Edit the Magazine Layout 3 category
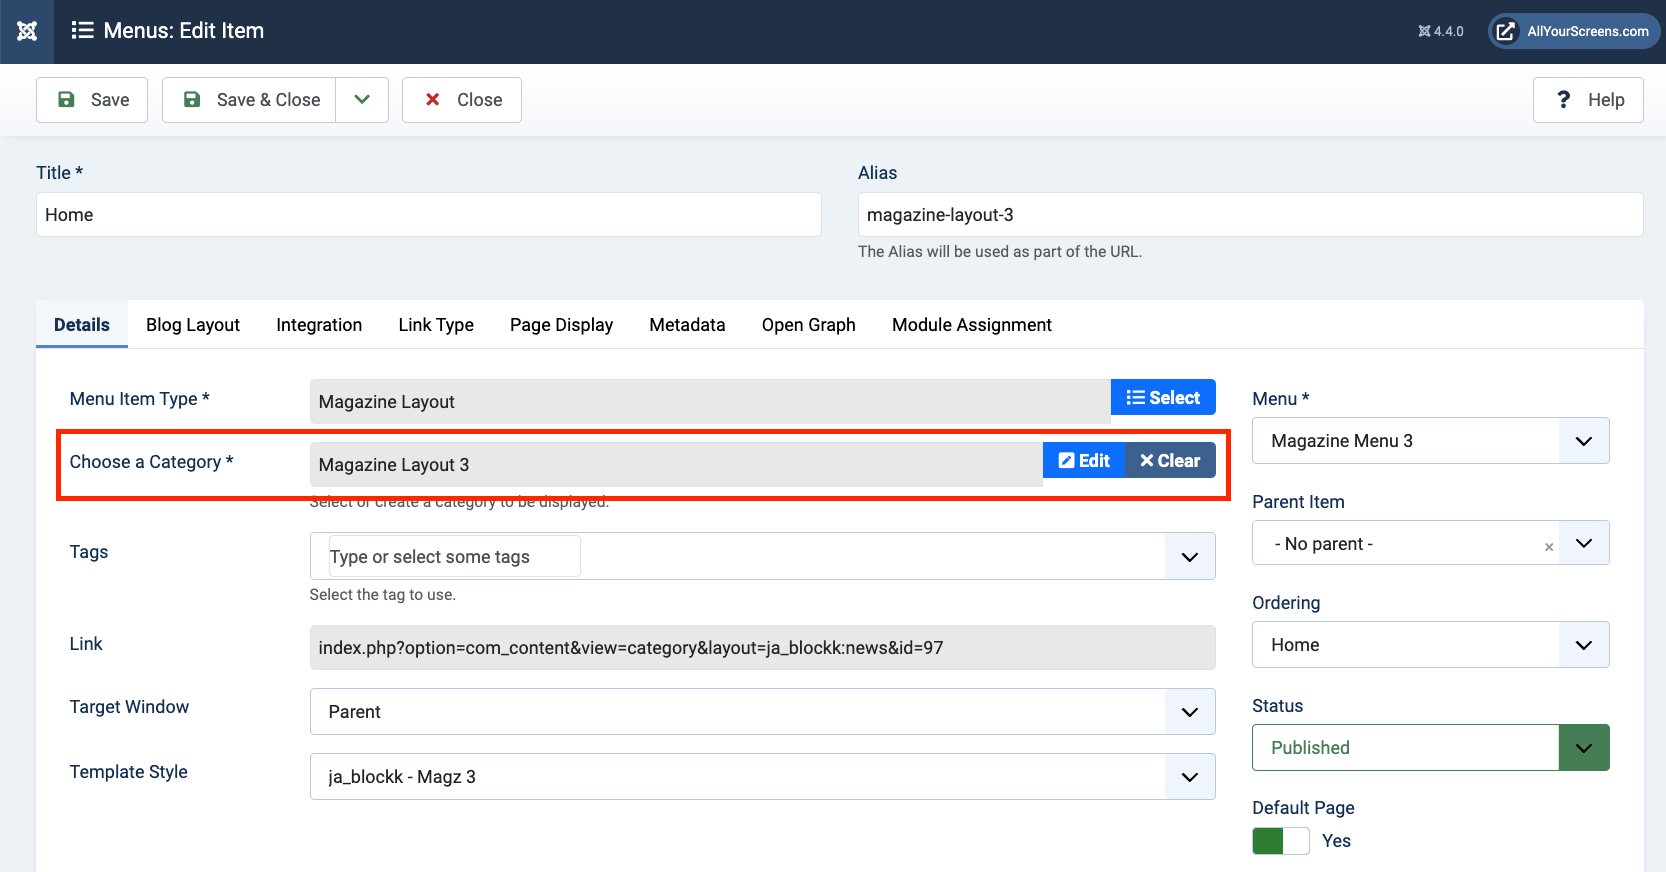This screenshot has width=1666, height=872. coord(1084,461)
